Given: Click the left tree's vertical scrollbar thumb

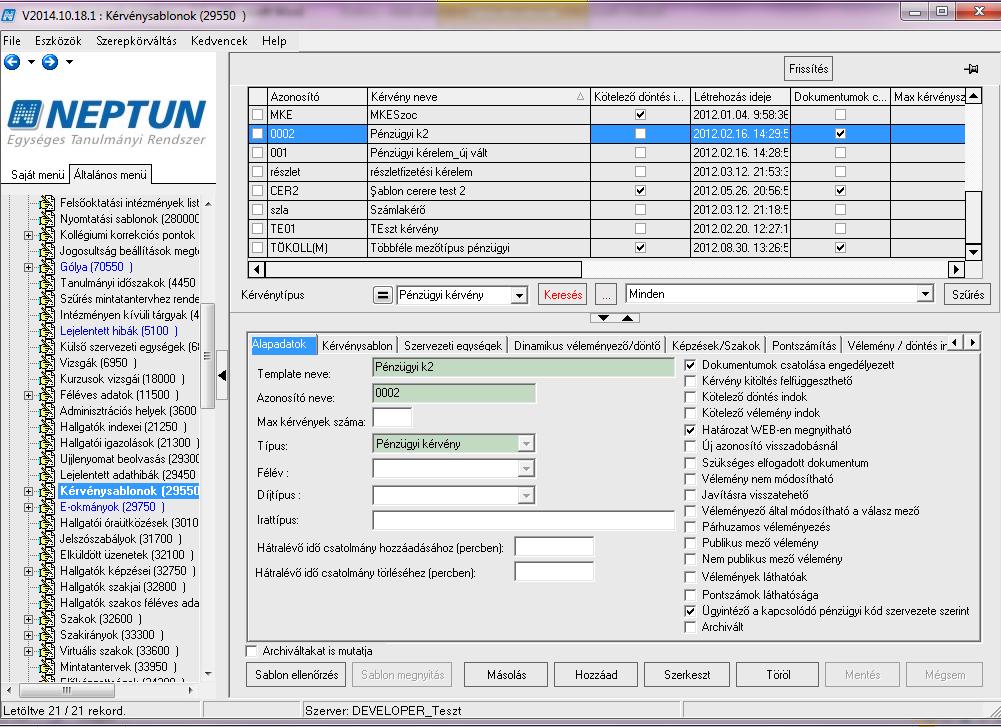Looking at the screenshot, I should pyautogui.click(x=207, y=356).
